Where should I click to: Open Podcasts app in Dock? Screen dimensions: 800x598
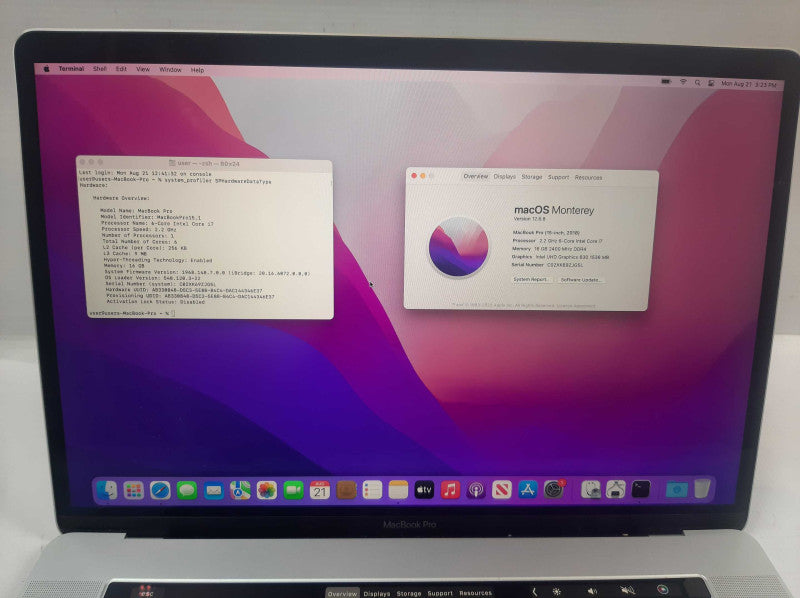(476, 490)
